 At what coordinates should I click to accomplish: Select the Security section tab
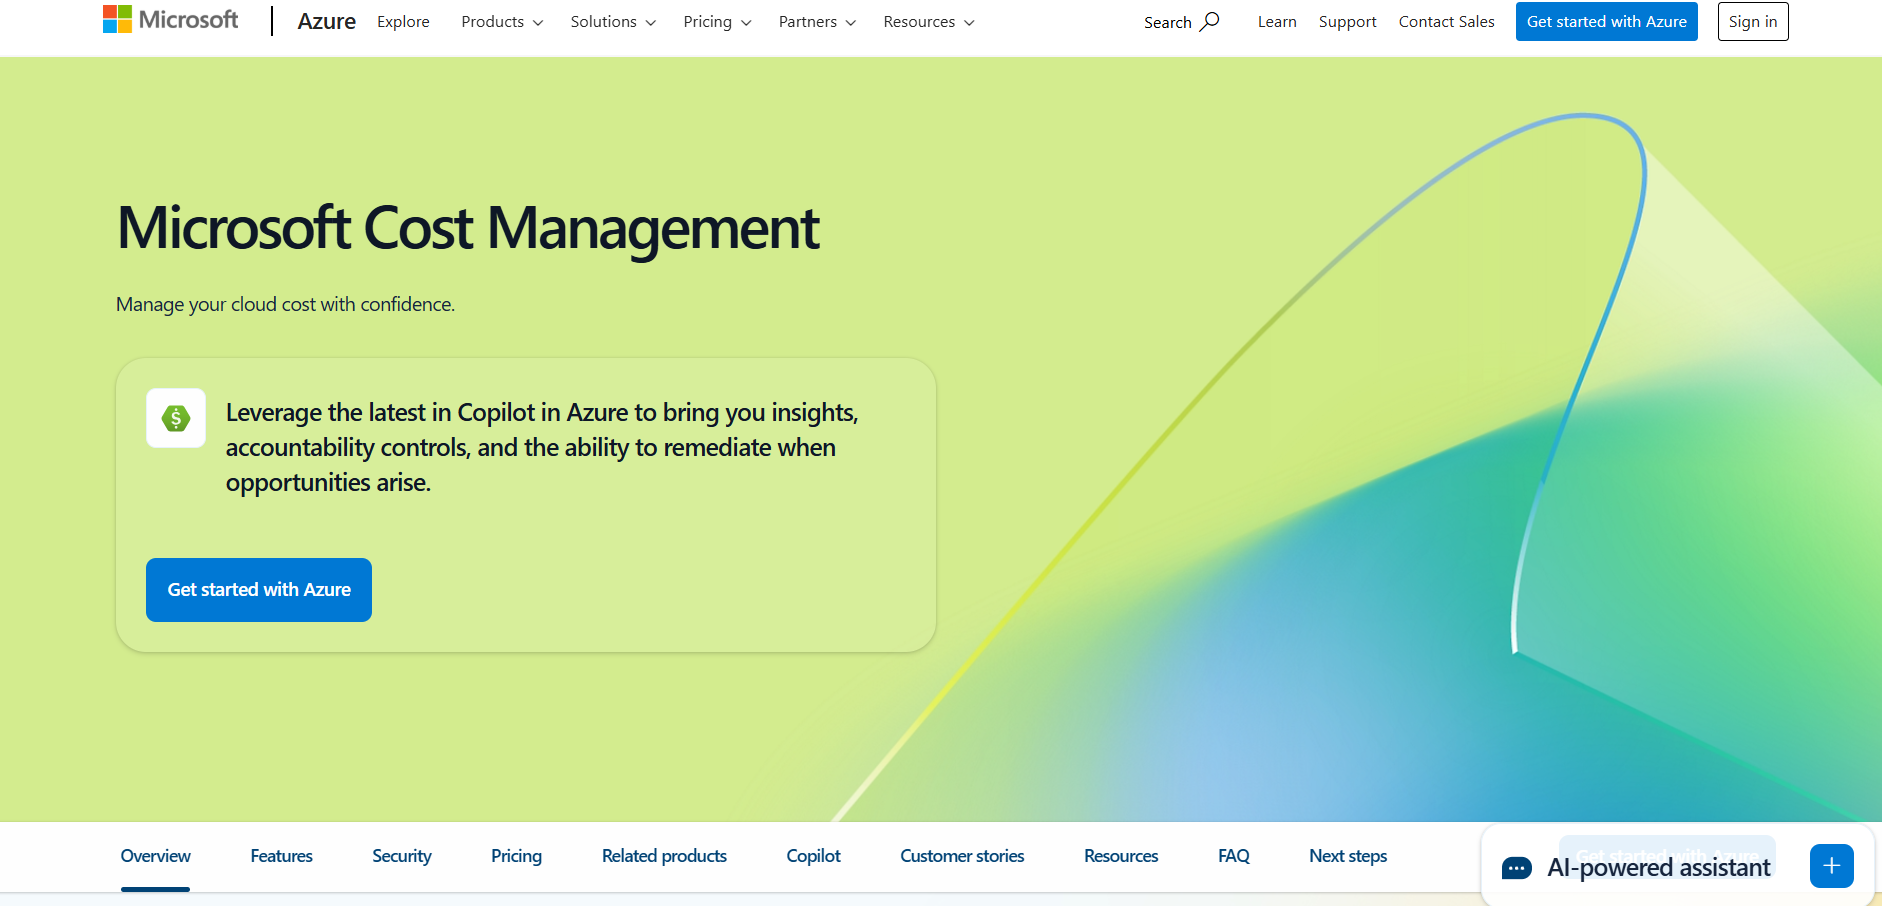(x=401, y=856)
